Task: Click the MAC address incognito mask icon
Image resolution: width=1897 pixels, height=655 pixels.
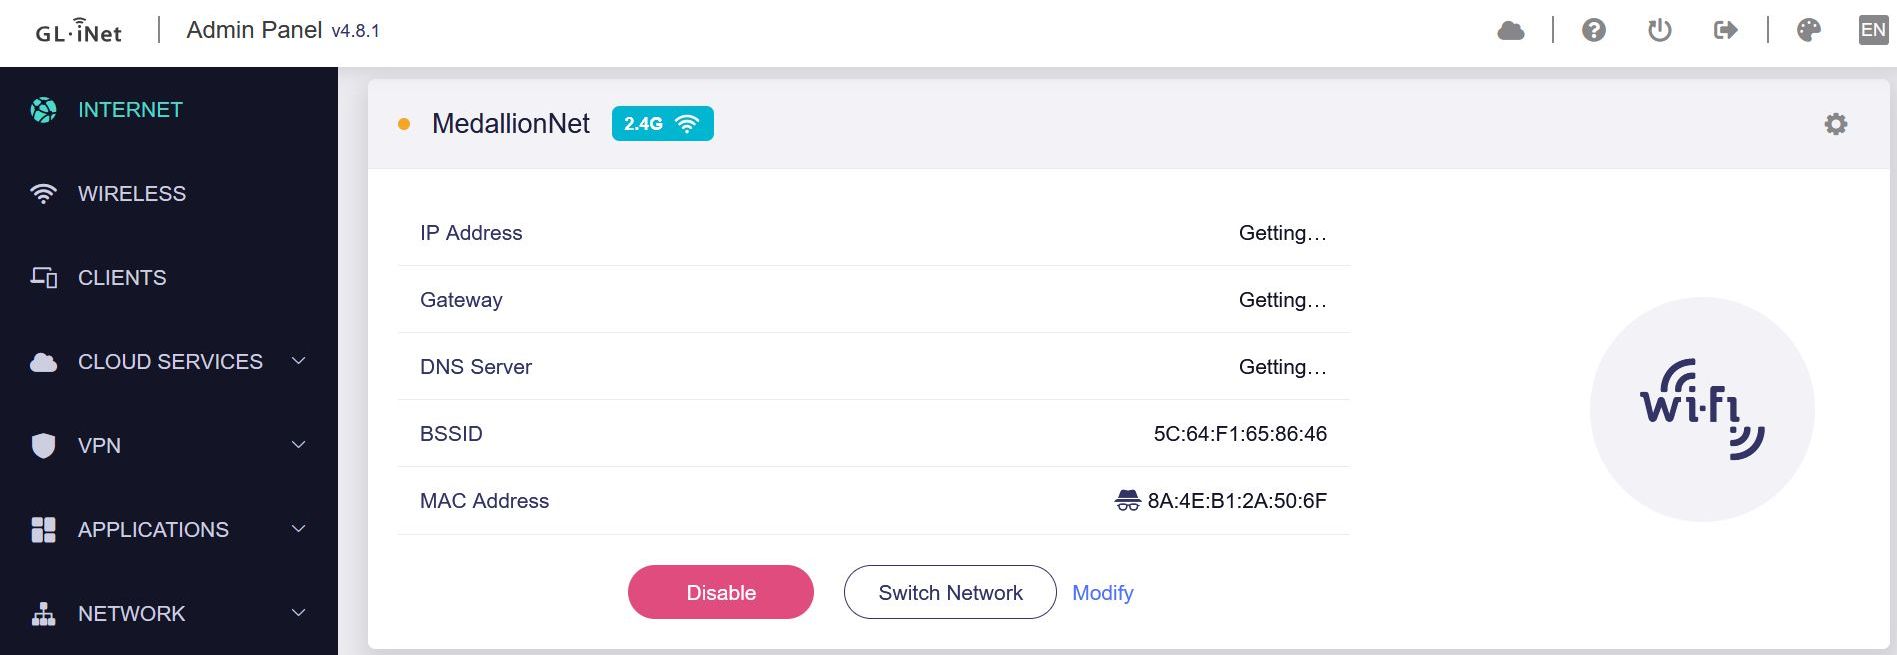Action: (1127, 501)
